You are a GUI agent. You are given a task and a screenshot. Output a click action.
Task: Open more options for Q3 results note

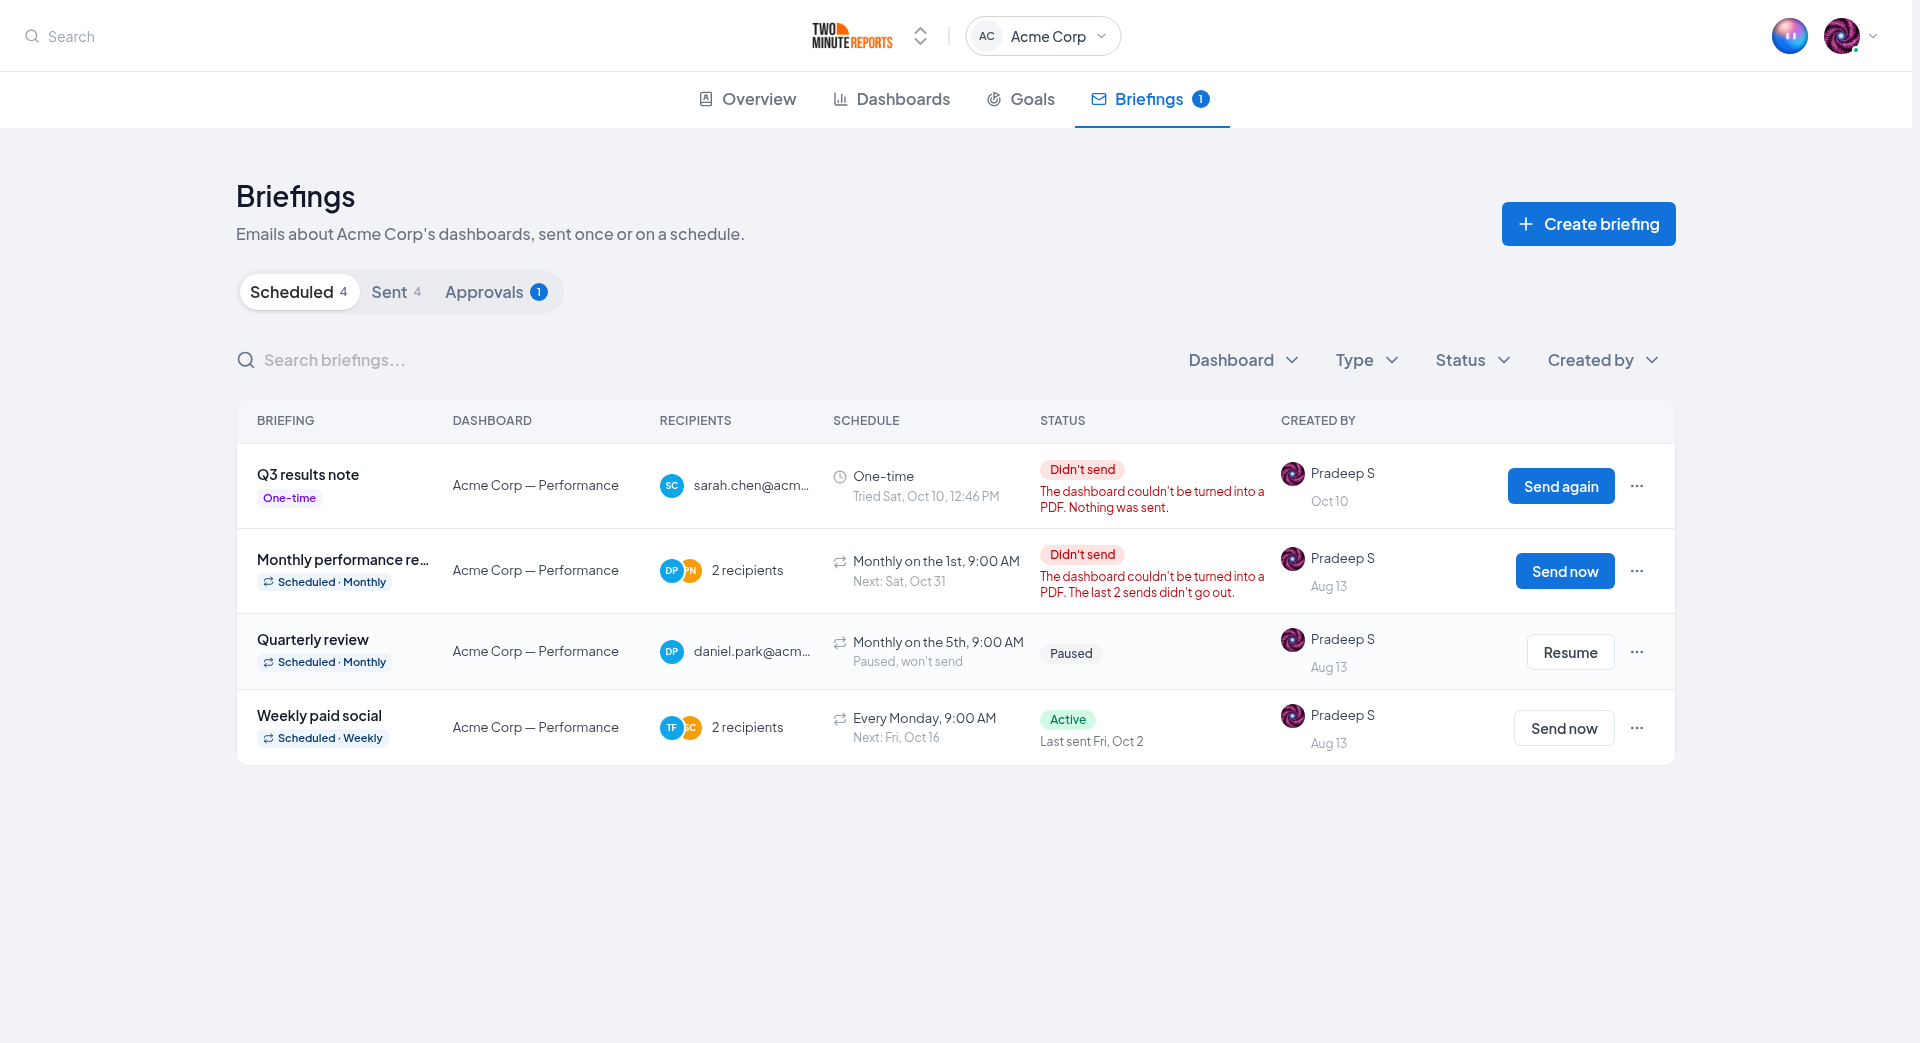click(1637, 486)
